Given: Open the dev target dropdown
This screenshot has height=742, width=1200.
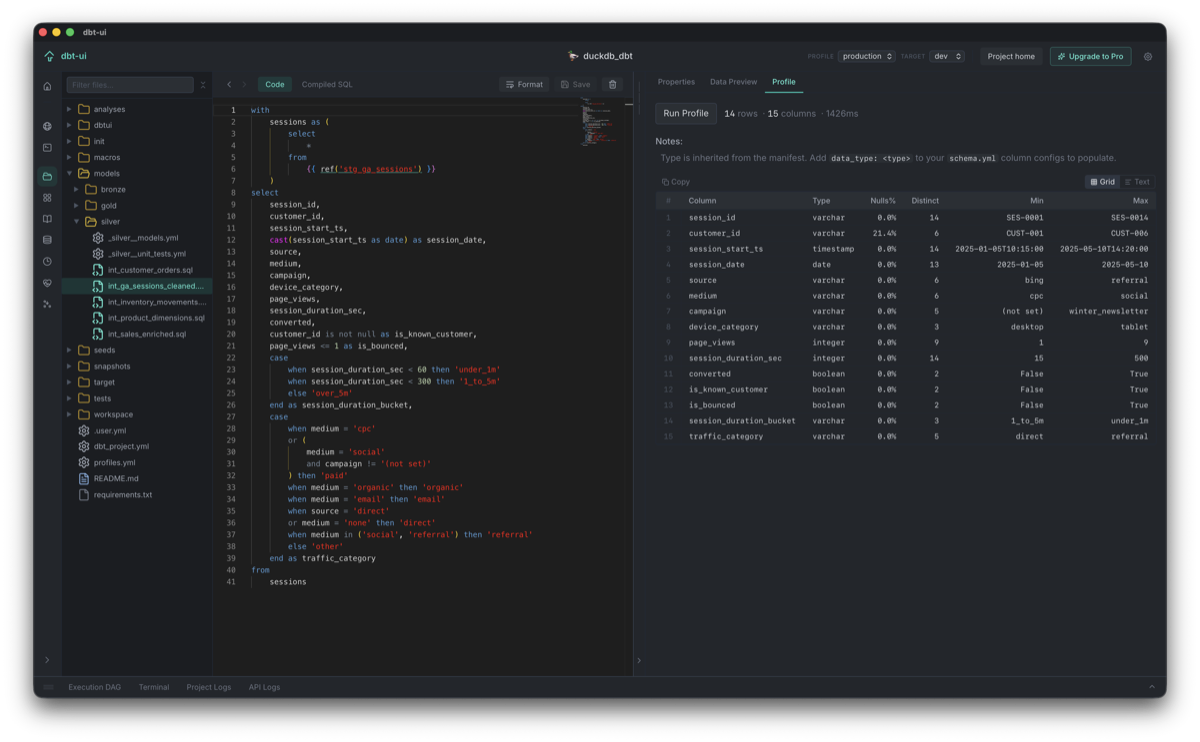Looking at the screenshot, I should 947,57.
